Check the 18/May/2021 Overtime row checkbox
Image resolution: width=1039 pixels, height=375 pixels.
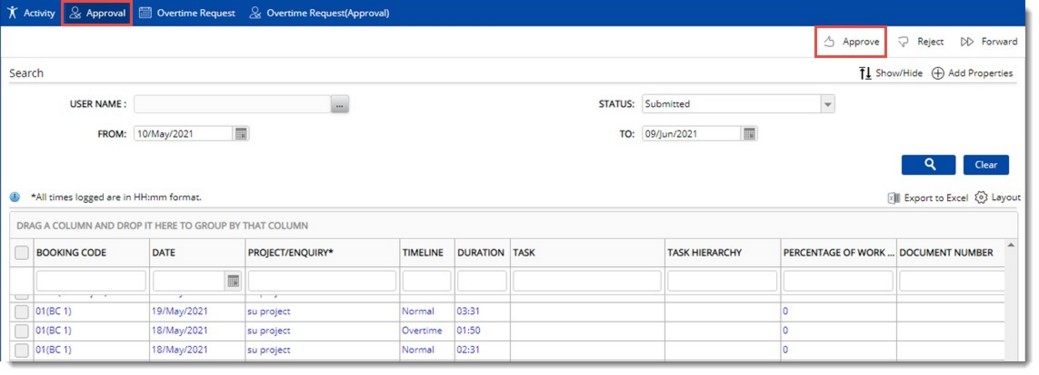22,331
